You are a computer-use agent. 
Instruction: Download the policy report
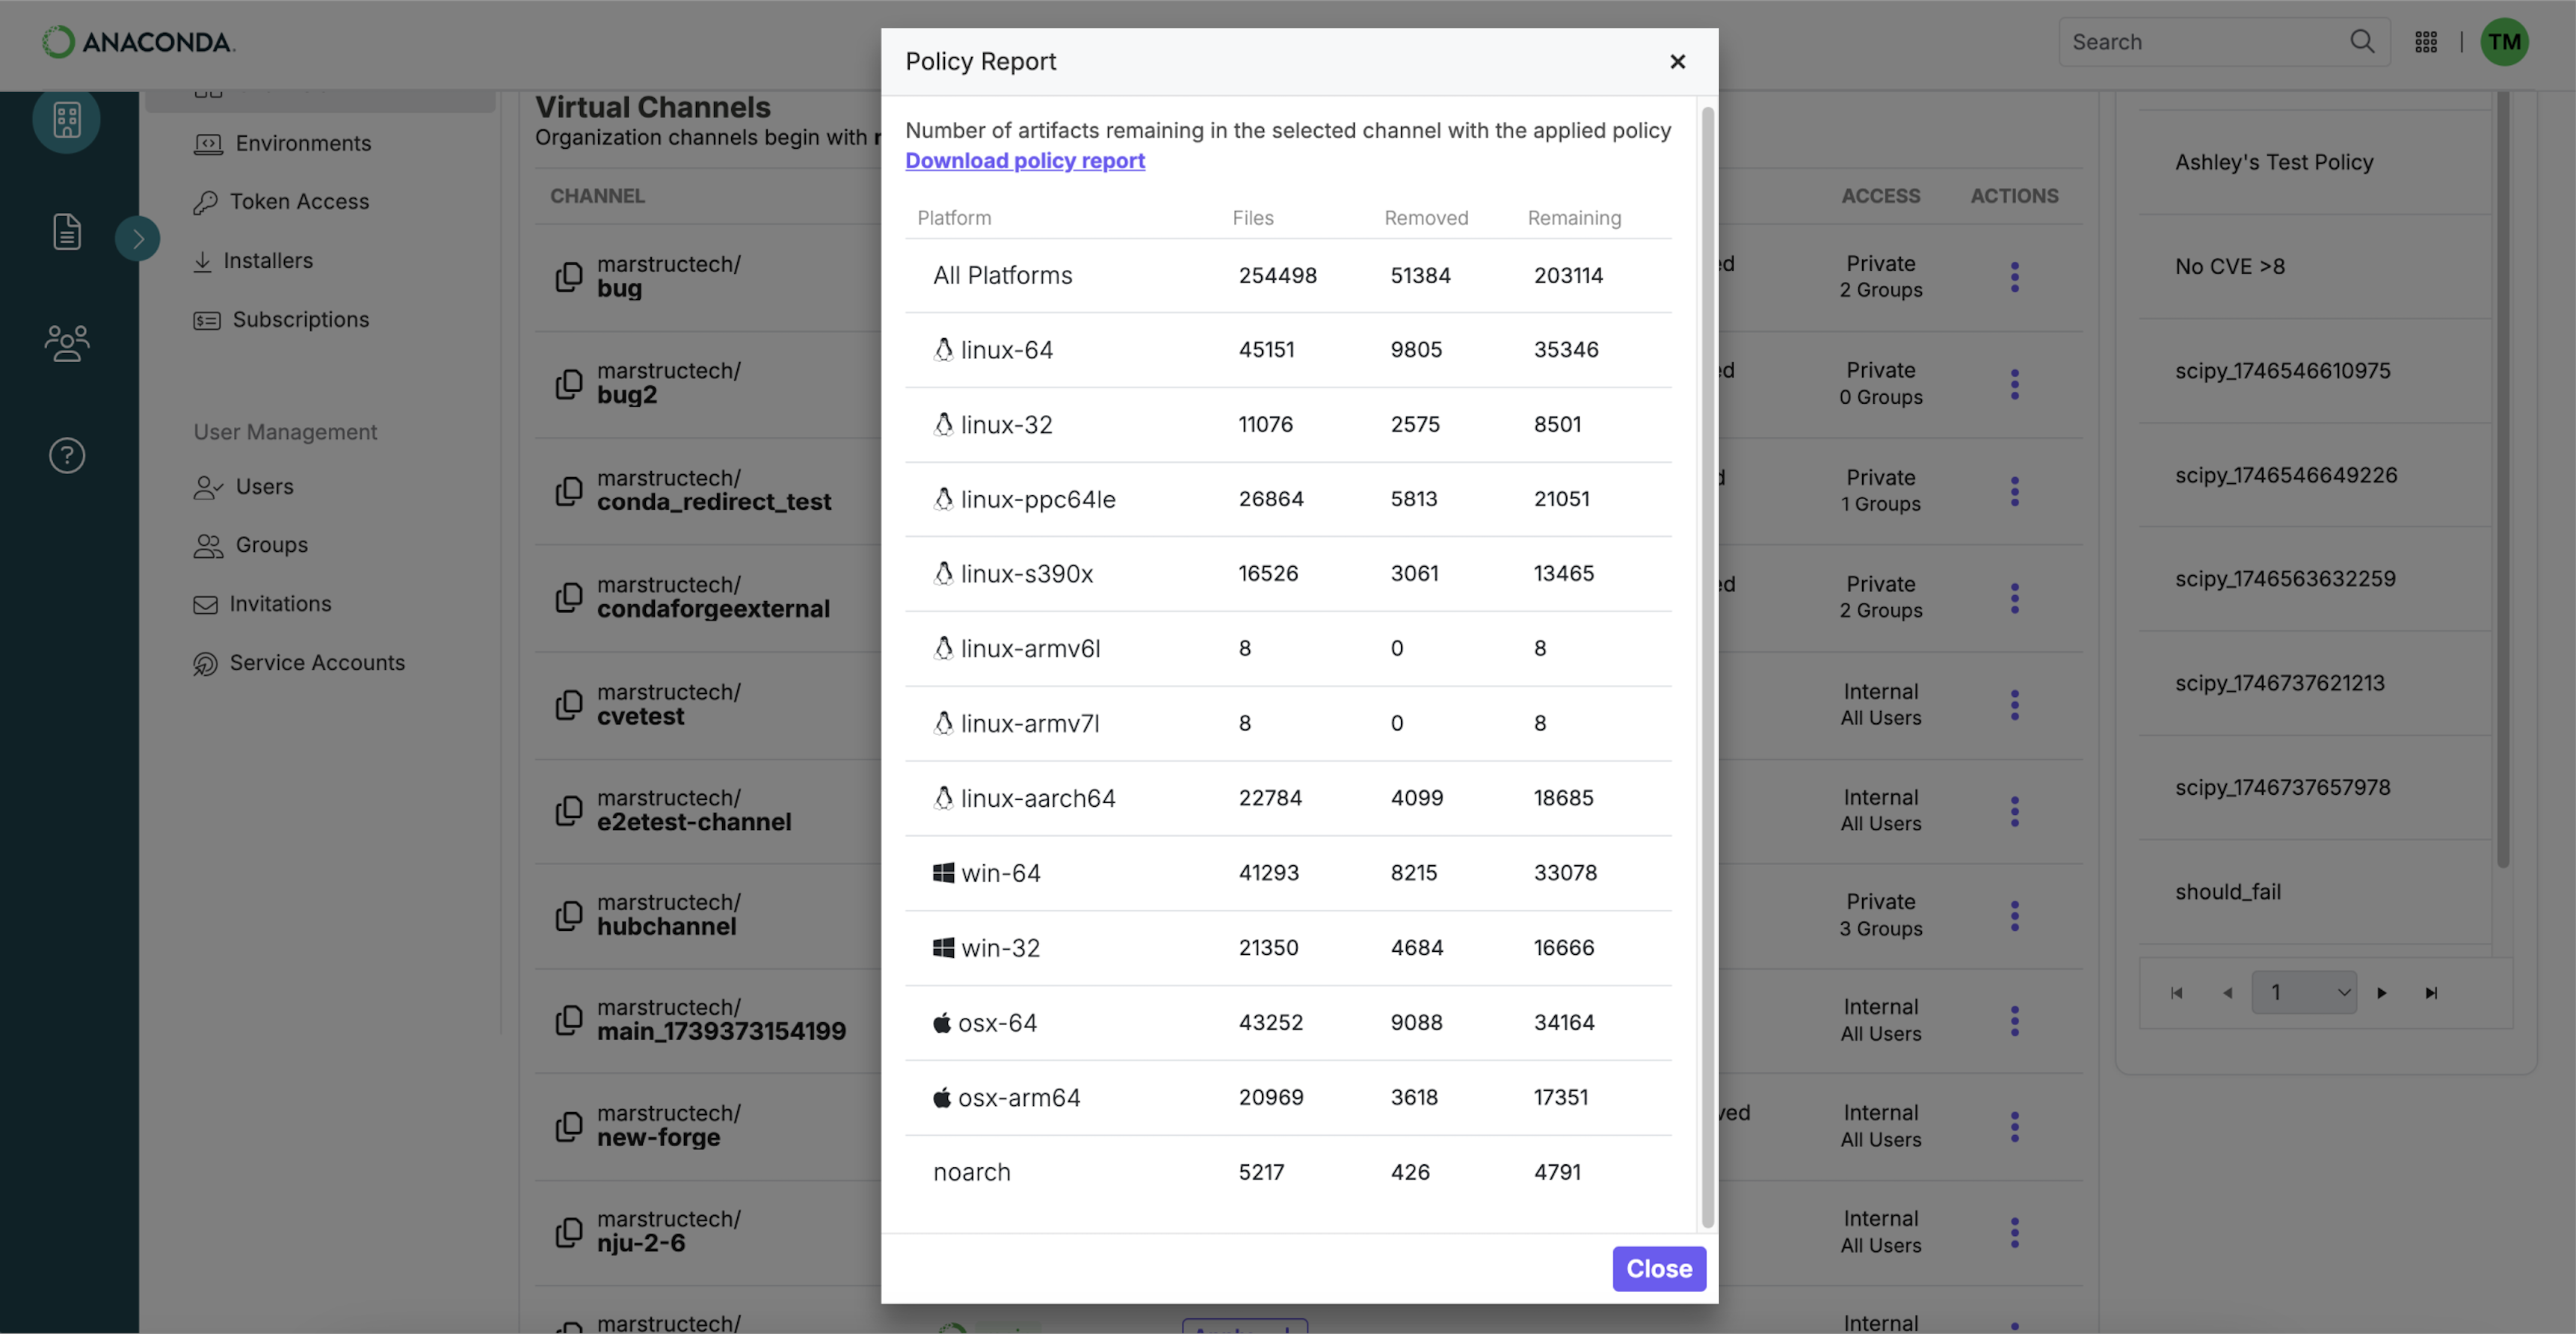pos(1024,161)
